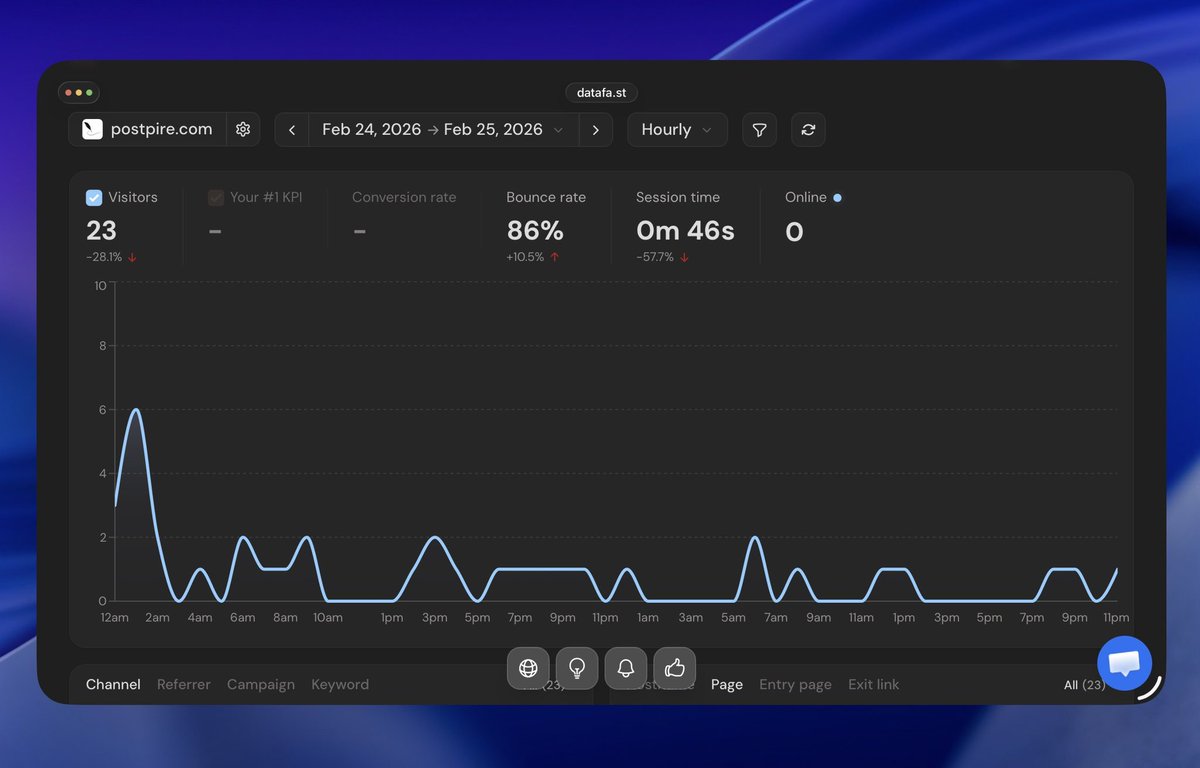Open the Hourly interval dropdown
The image size is (1200, 768).
pos(677,129)
